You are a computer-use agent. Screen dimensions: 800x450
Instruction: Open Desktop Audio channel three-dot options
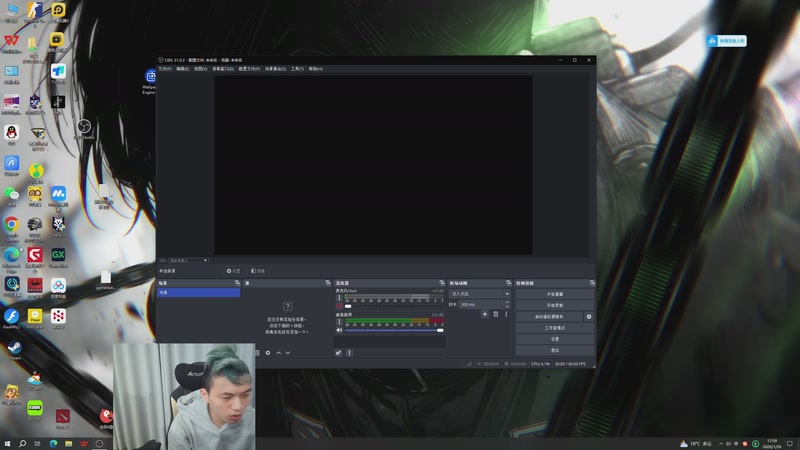(339, 321)
